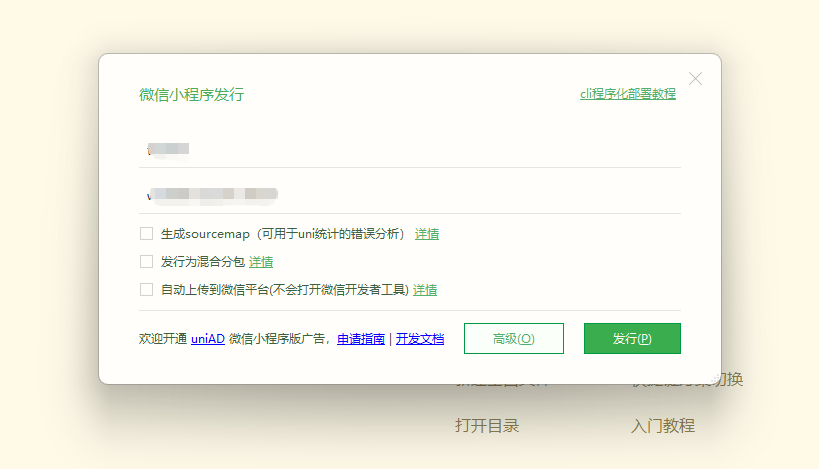Open 详情 link beside 发行为混合分包
This screenshot has width=819, height=469.
point(261,262)
